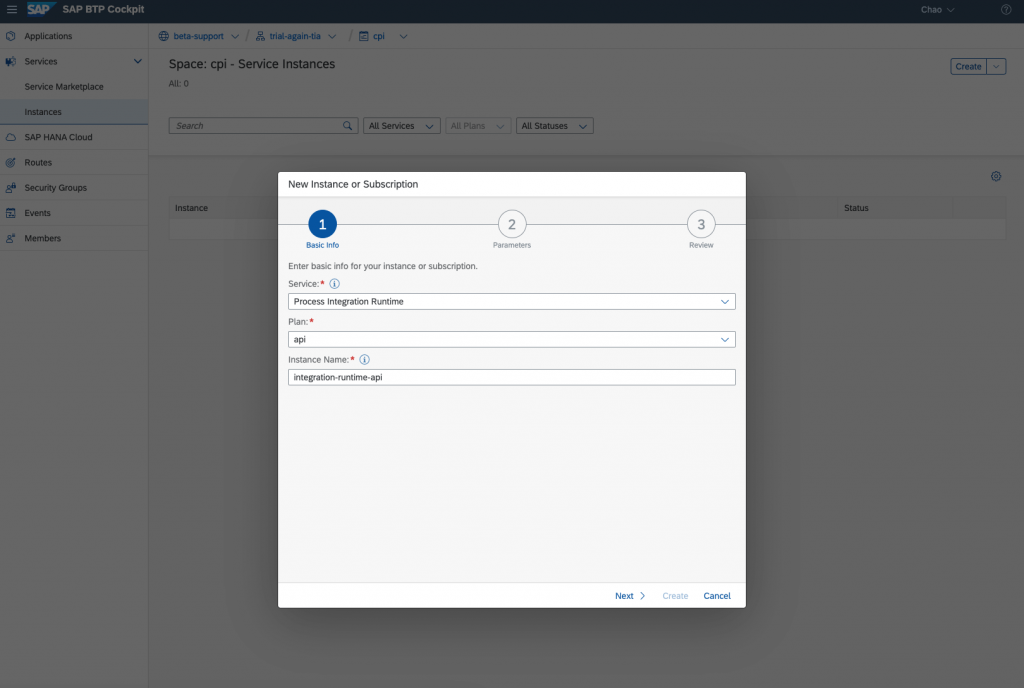Viewport: 1024px width, 688px height.
Task: Click the search magnifier icon
Action: [347, 125]
